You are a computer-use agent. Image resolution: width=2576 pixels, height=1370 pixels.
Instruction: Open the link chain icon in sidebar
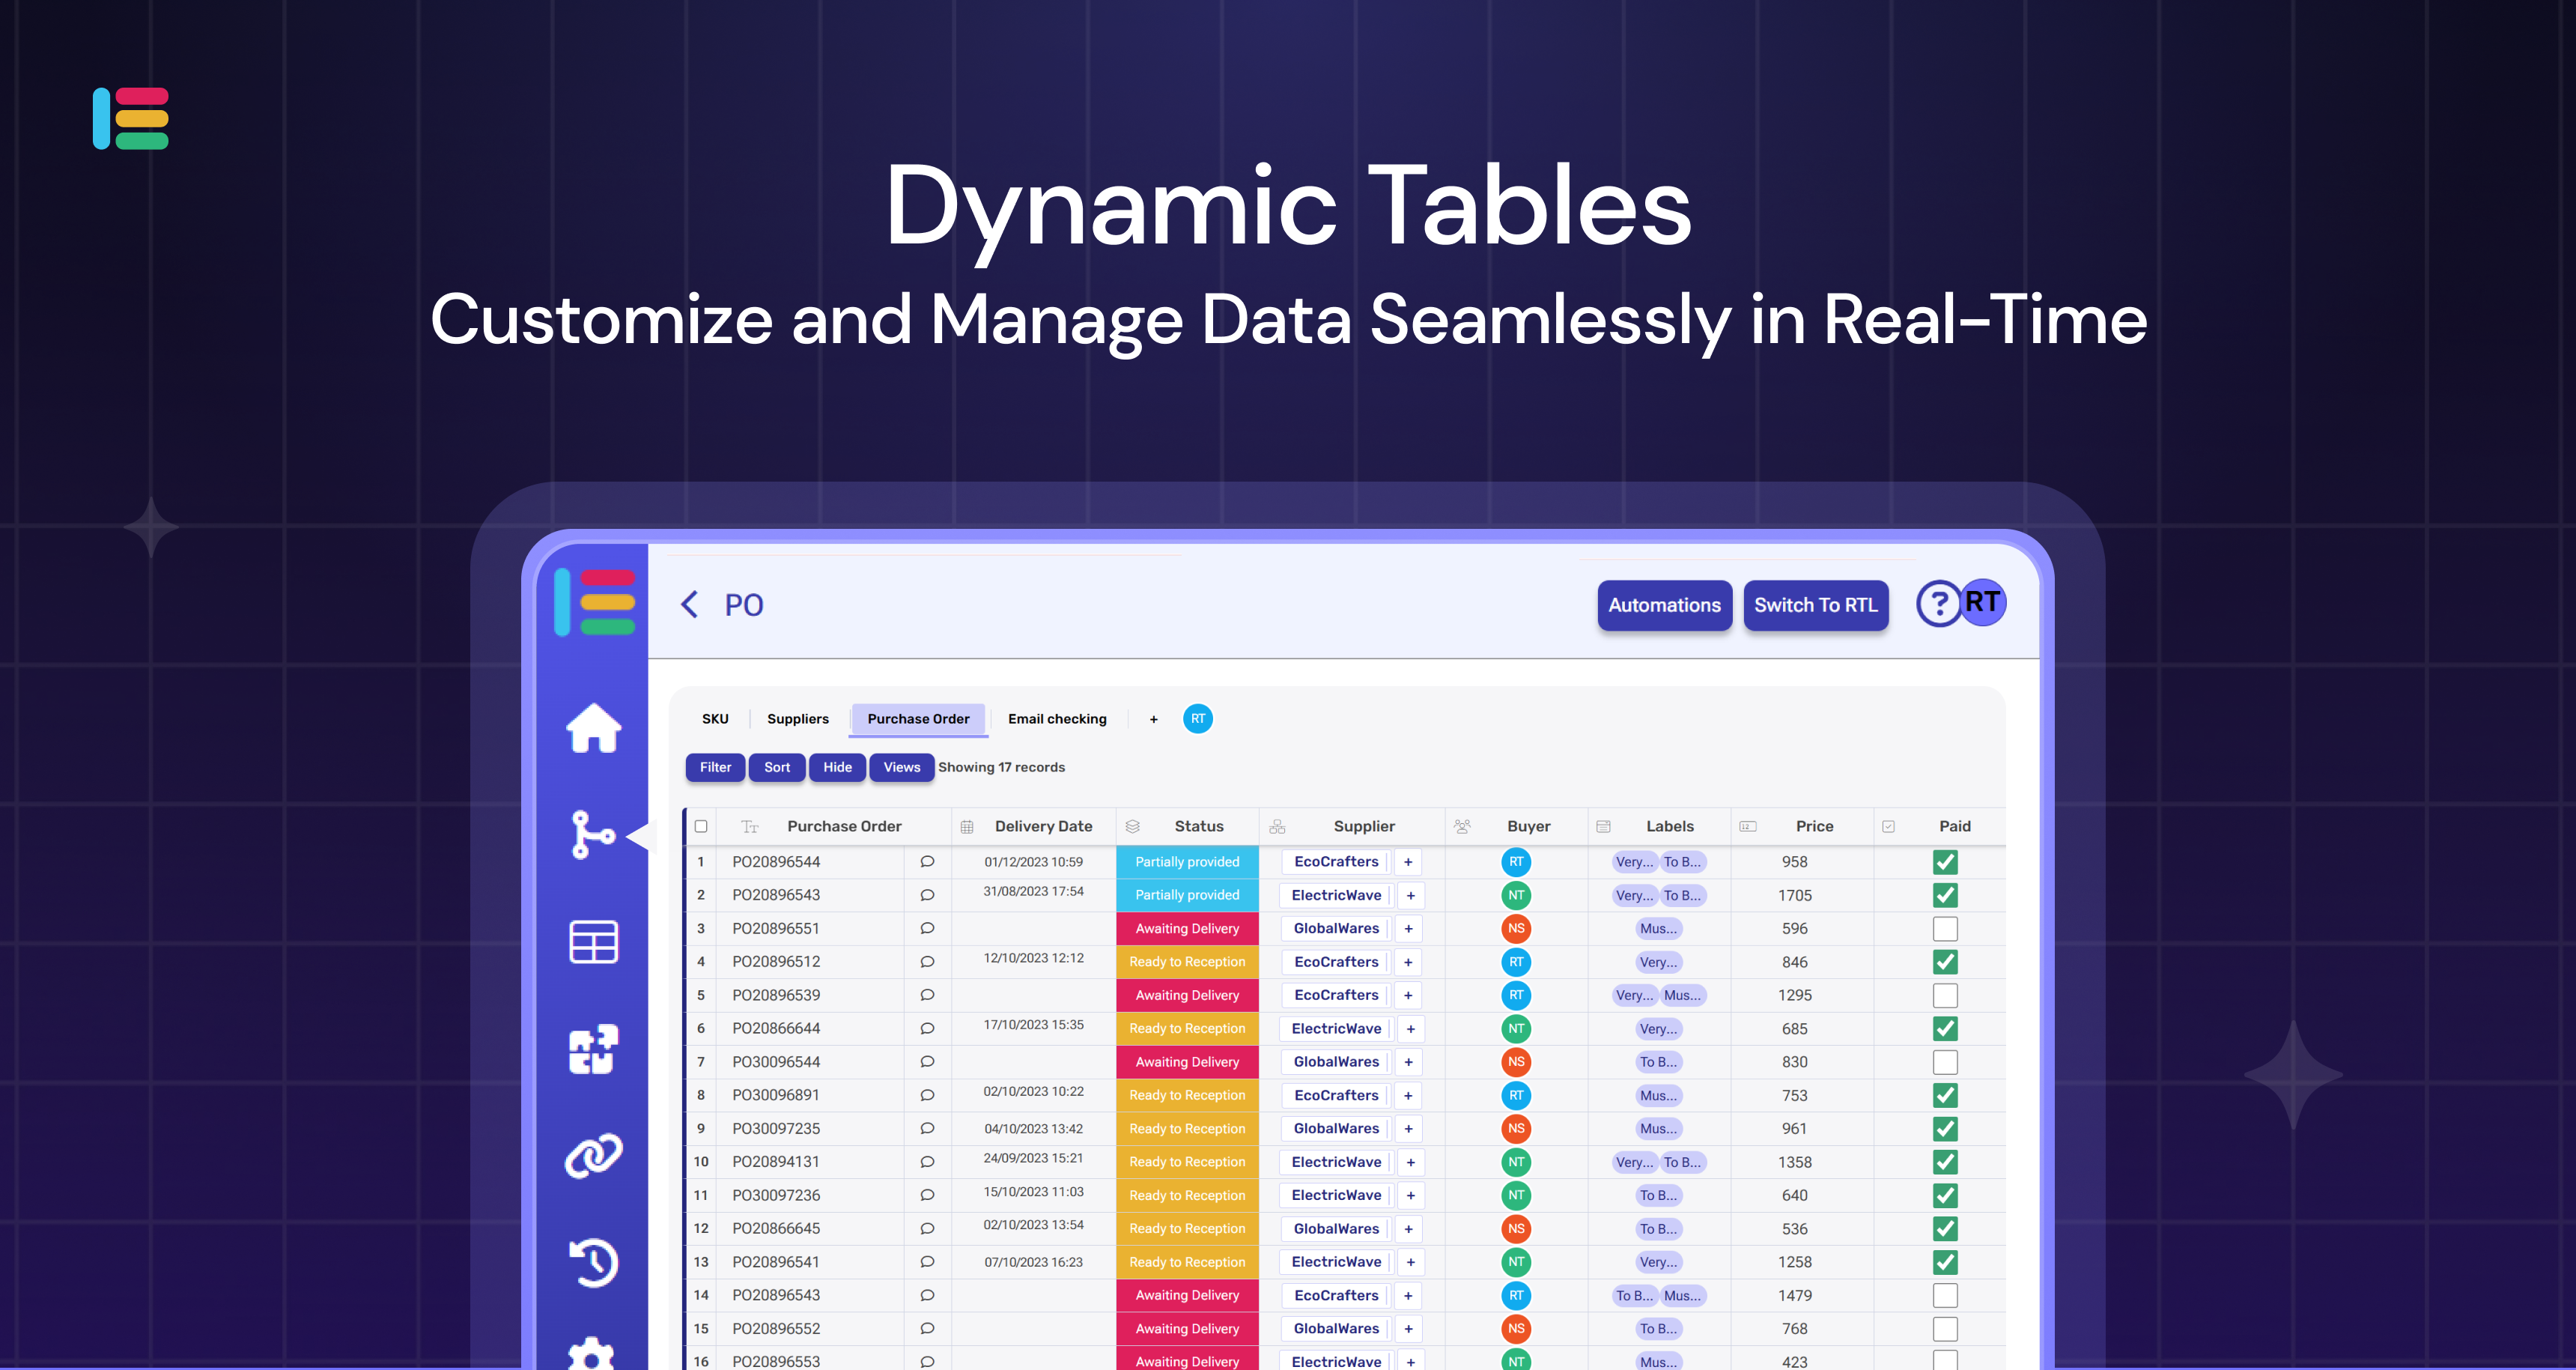[x=593, y=1156]
